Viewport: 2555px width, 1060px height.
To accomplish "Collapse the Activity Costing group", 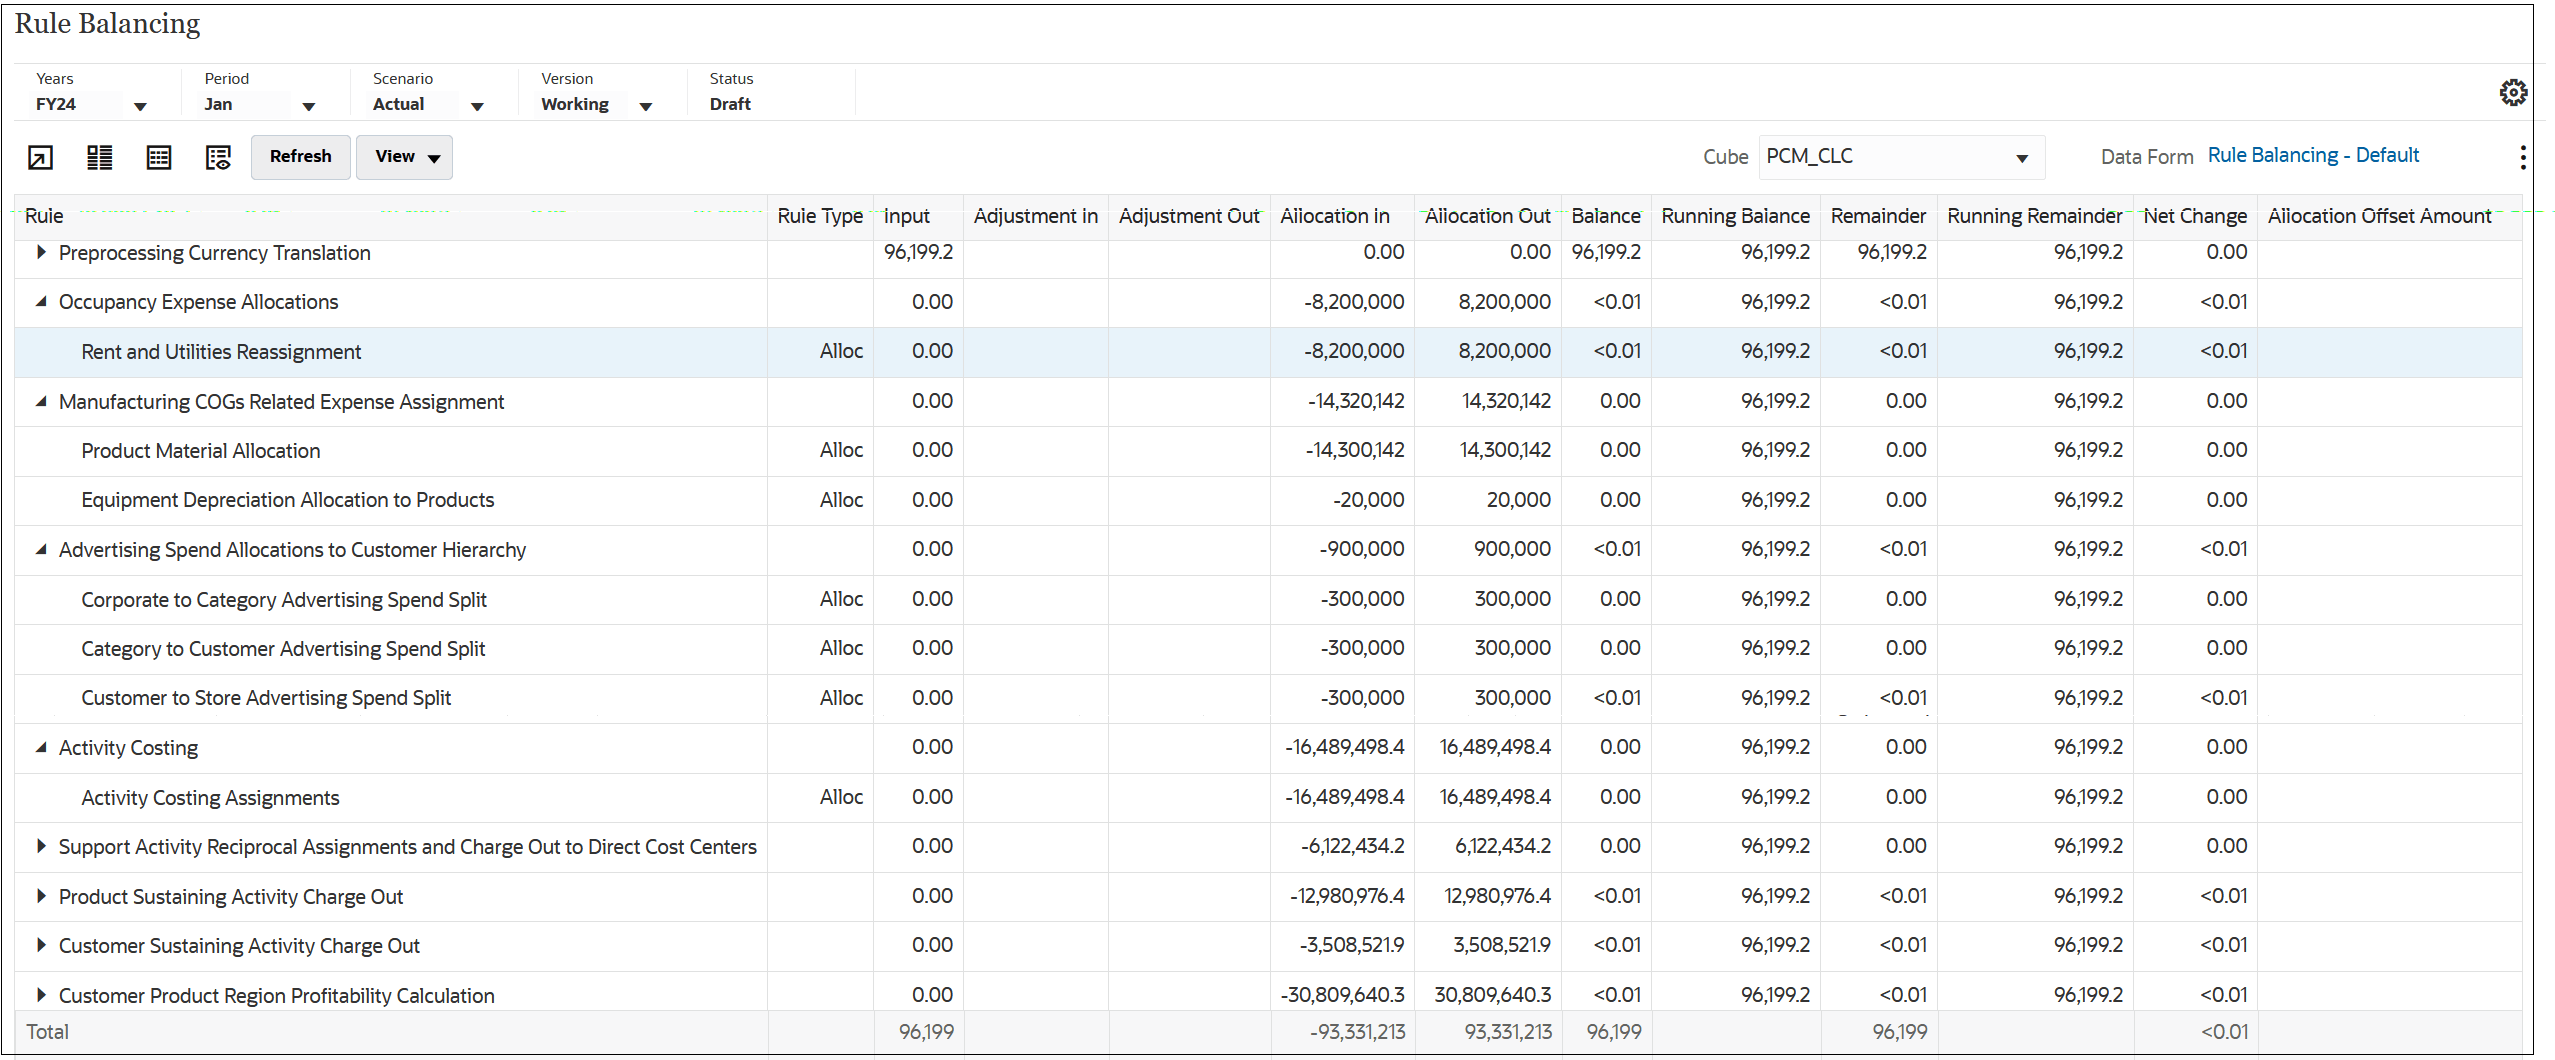I will coord(41,747).
